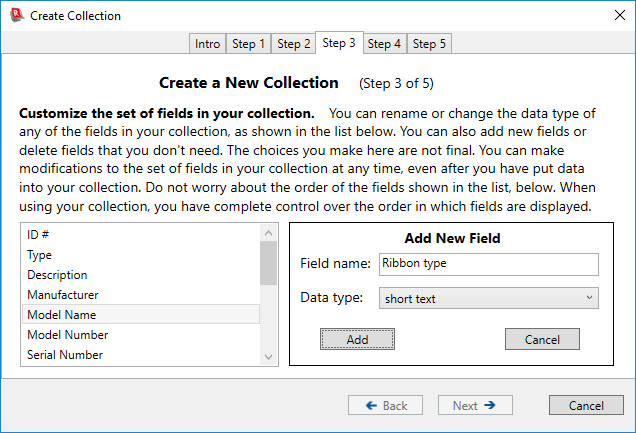Image resolution: width=636 pixels, height=433 pixels.
Task: Switch to the Intro tab
Action: [x=208, y=44]
